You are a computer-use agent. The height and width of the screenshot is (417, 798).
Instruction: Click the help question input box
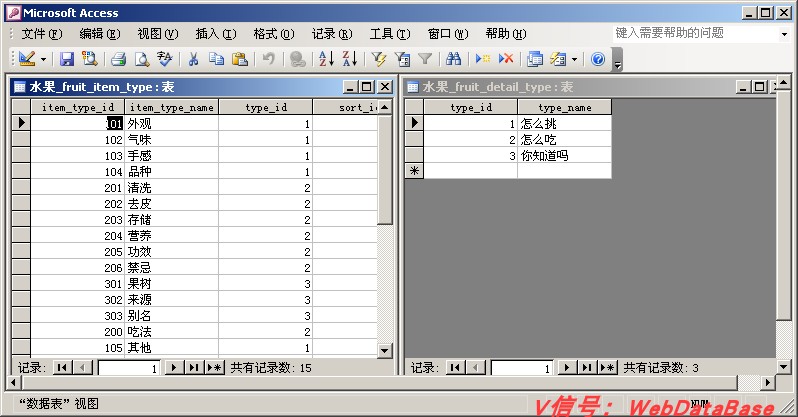[x=695, y=34]
